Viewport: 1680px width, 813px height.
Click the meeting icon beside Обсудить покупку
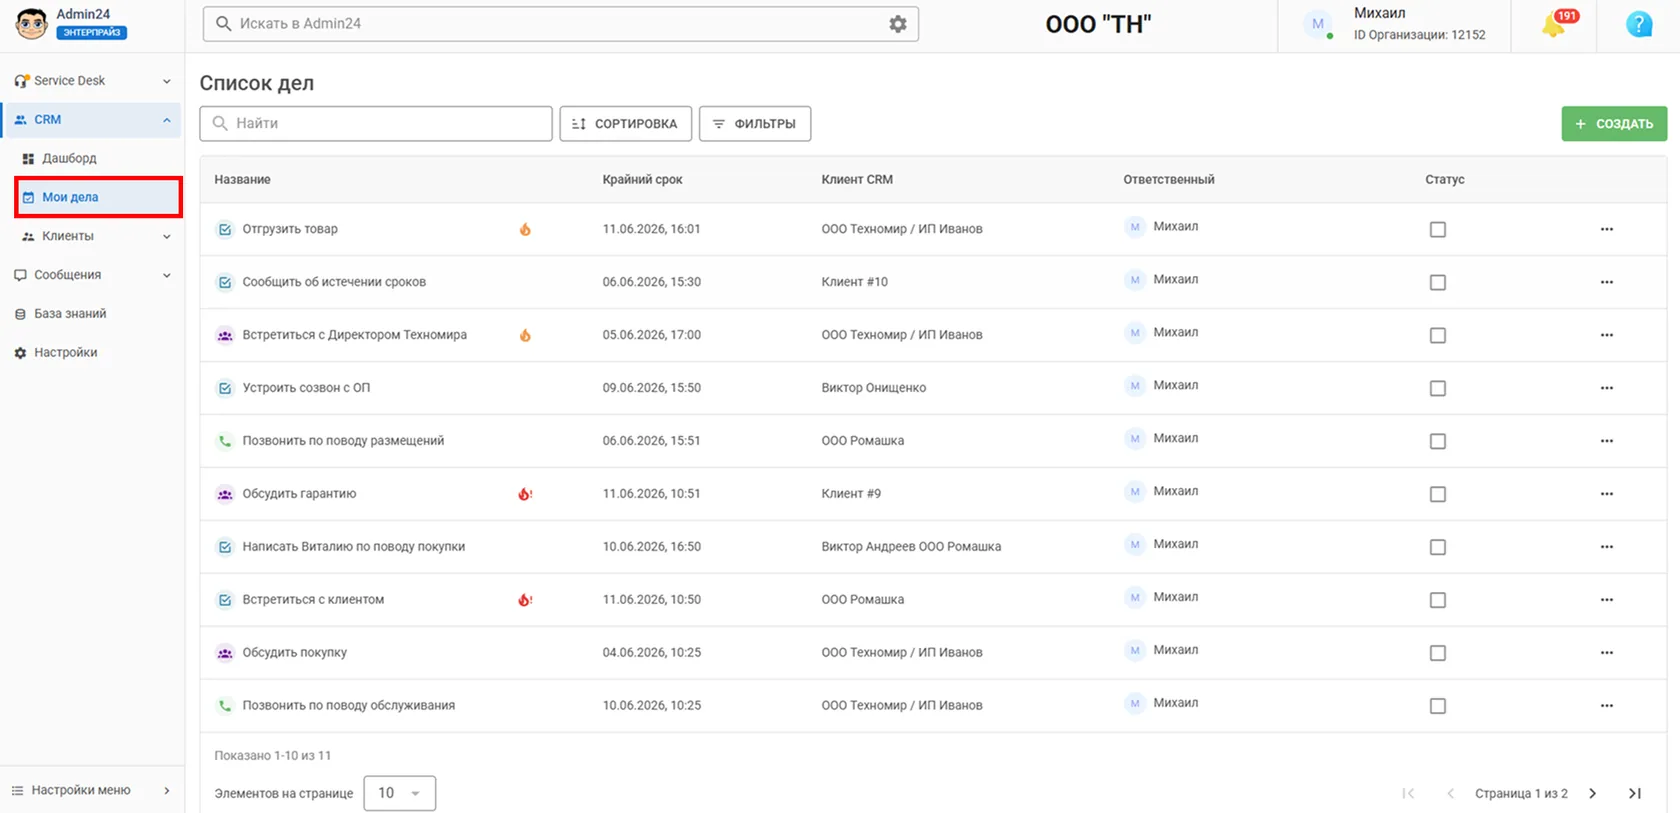point(225,653)
